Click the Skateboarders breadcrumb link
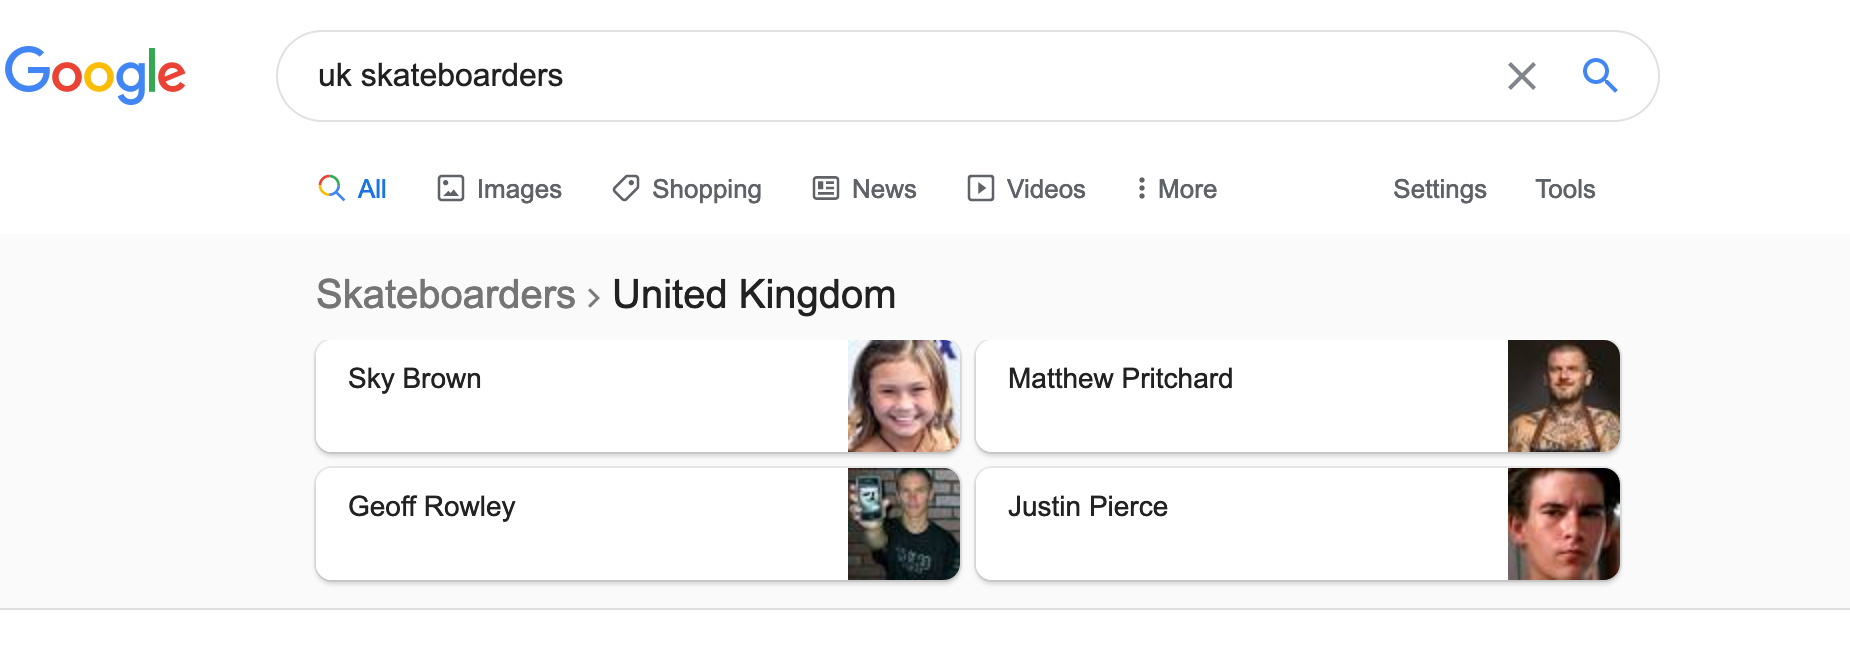This screenshot has width=1850, height=666. (x=446, y=295)
